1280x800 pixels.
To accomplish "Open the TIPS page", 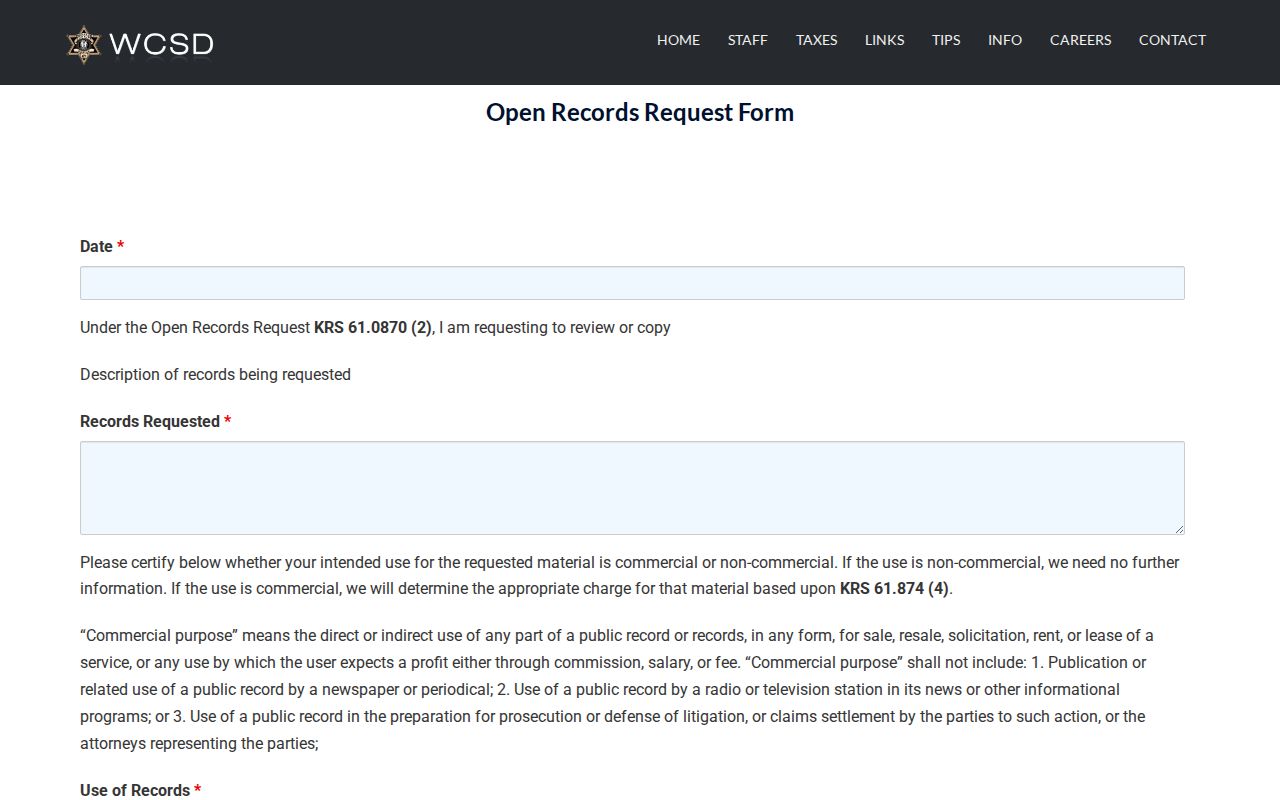I will click(946, 40).
